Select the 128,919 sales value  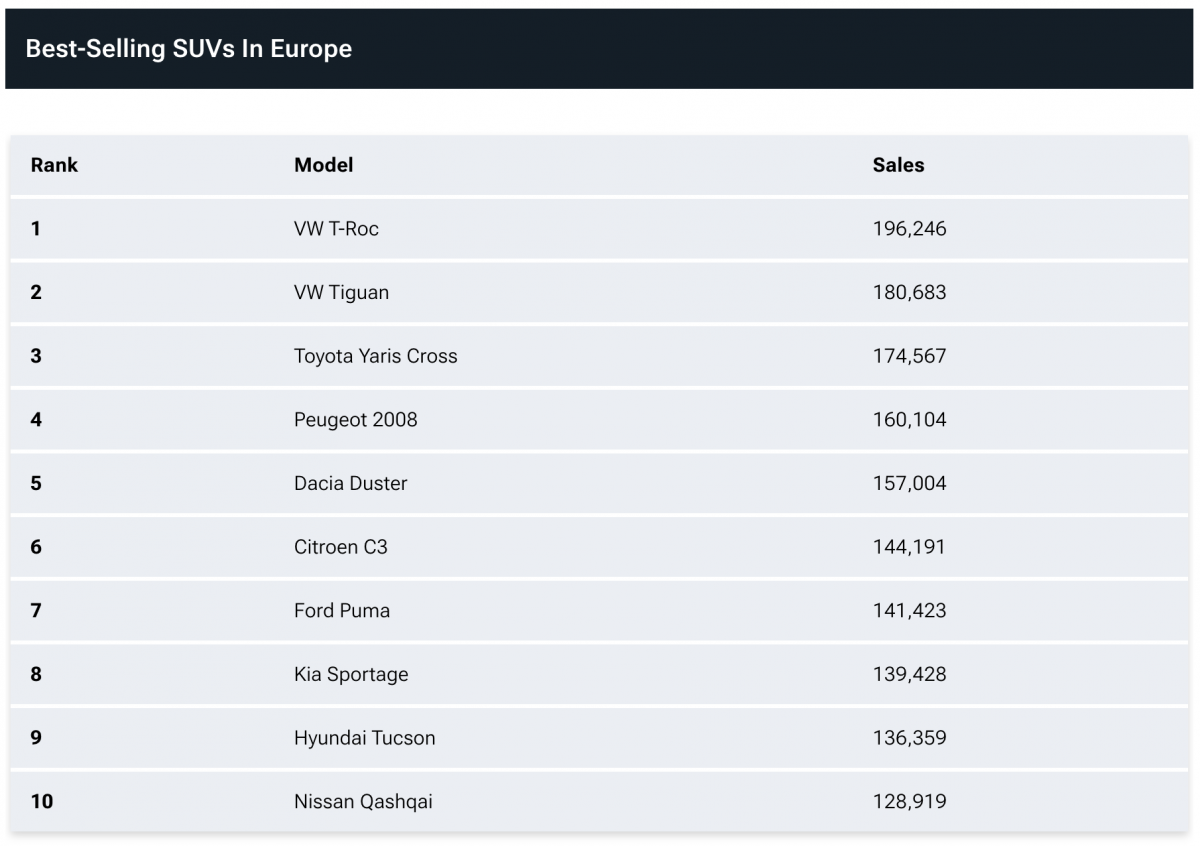[x=909, y=802]
